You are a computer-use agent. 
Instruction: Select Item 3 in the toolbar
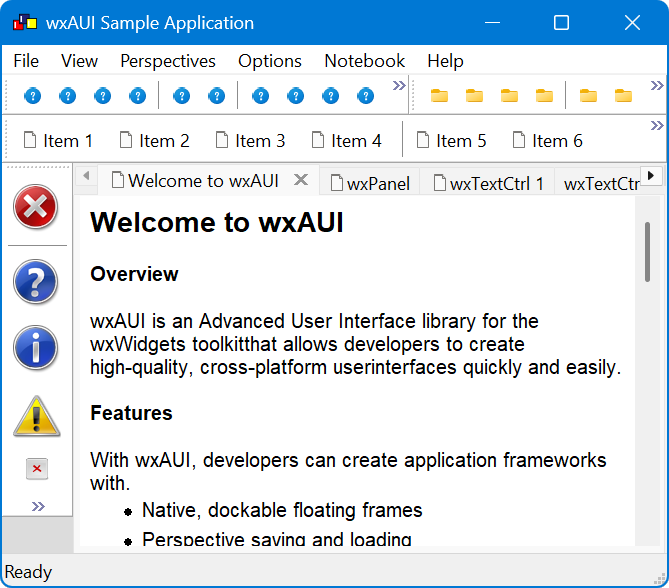click(250, 140)
